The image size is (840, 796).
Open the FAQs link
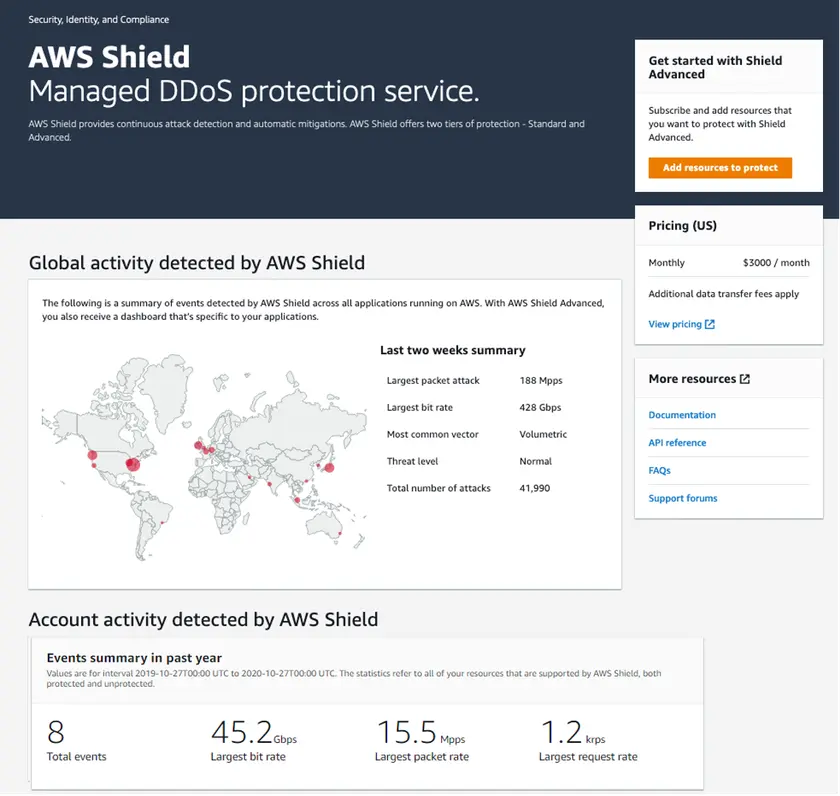[659, 470]
